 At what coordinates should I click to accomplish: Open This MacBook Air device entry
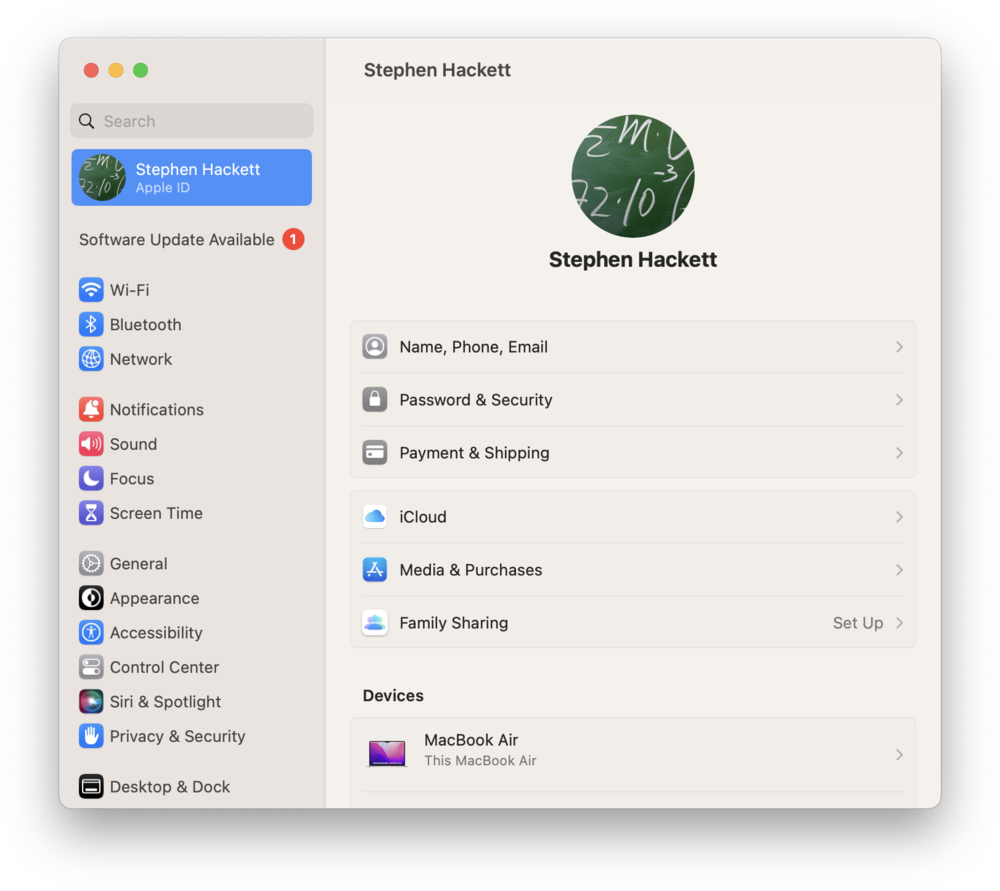tap(633, 755)
